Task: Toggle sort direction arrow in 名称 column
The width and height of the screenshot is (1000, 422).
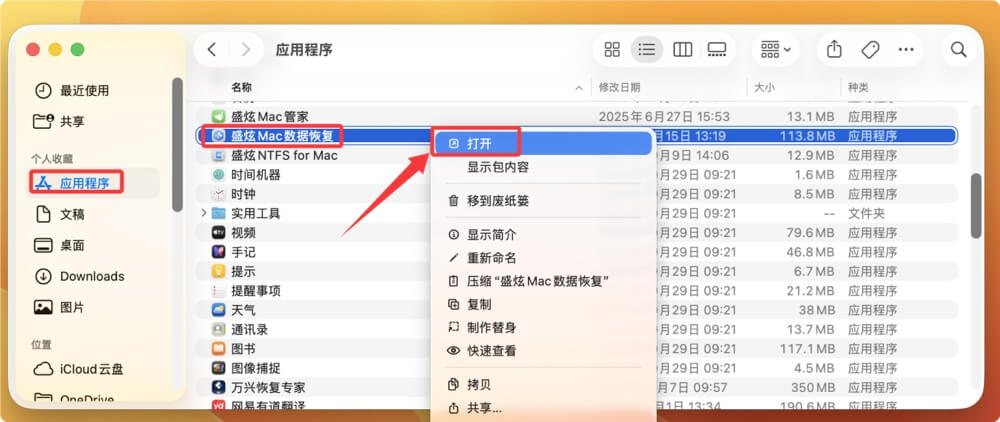Action: tap(578, 87)
